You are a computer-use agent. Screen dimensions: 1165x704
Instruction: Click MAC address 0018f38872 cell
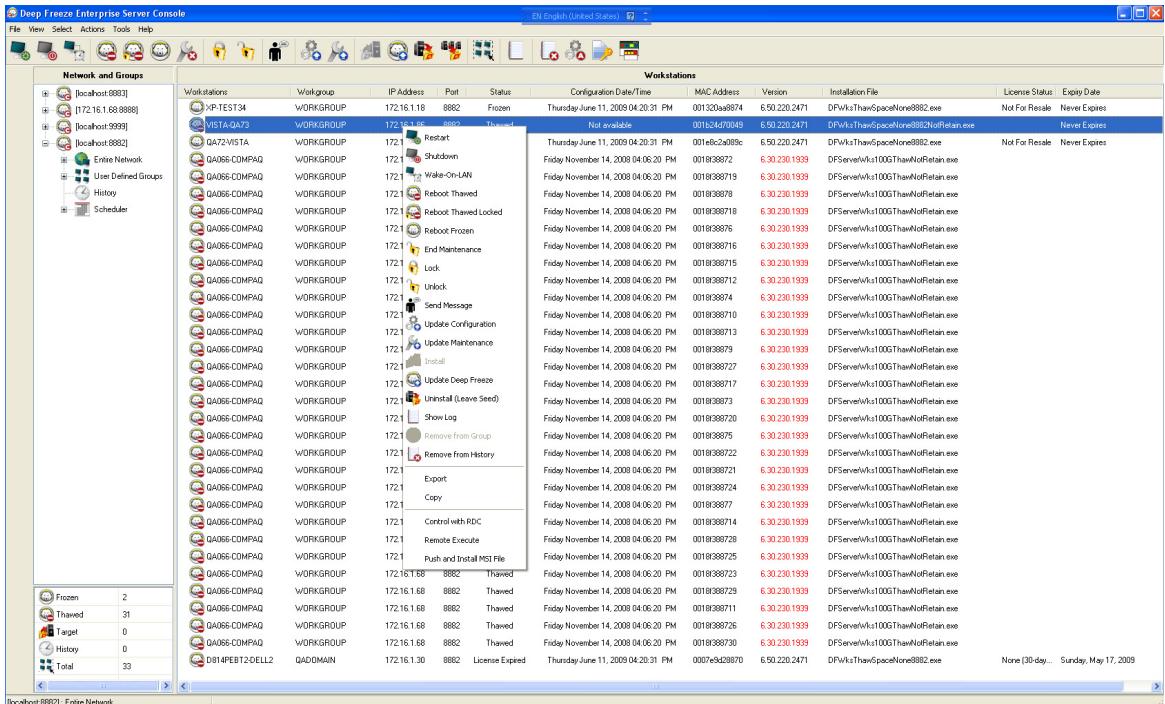[713, 160]
